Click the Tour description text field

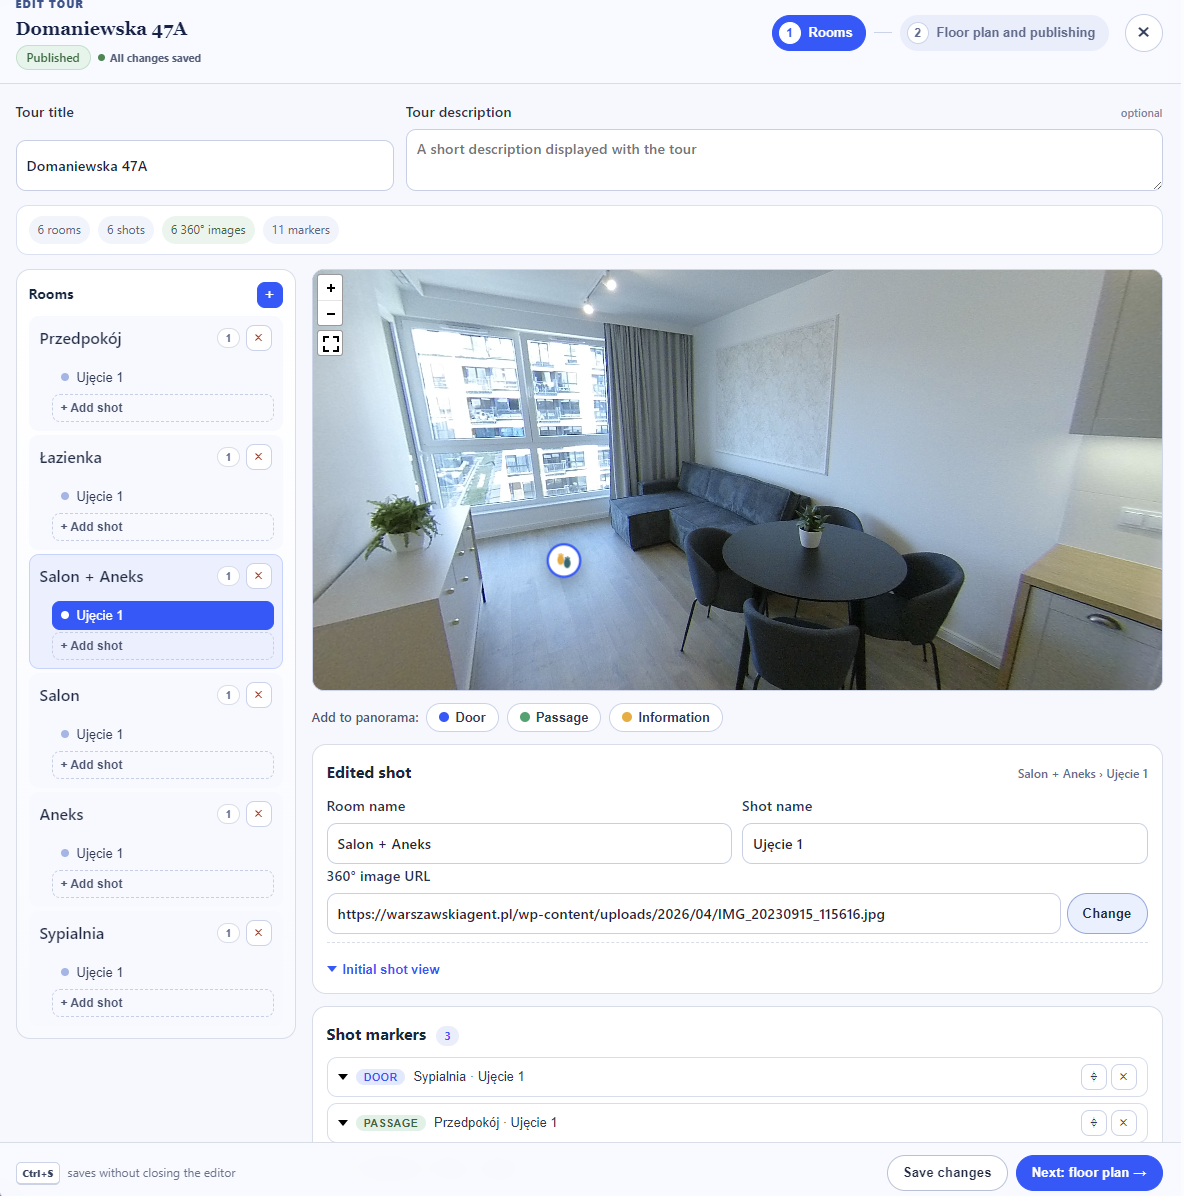tap(783, 160)
